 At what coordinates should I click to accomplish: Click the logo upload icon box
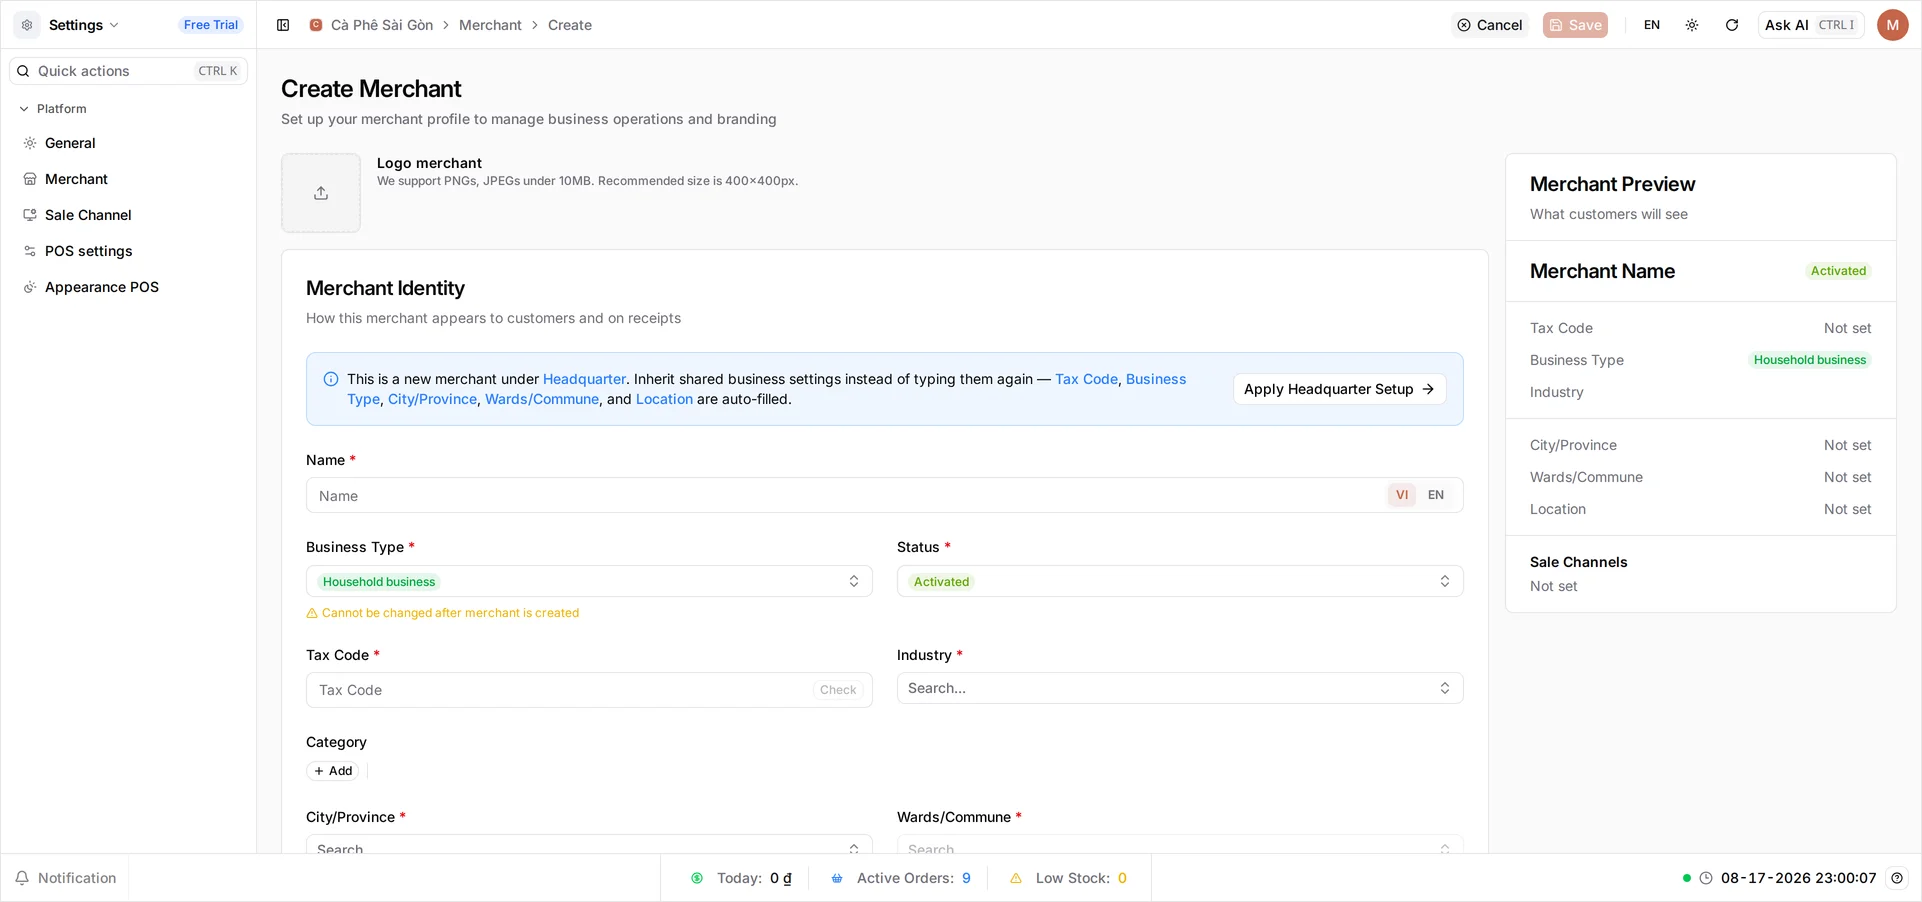tap(321, 193)
